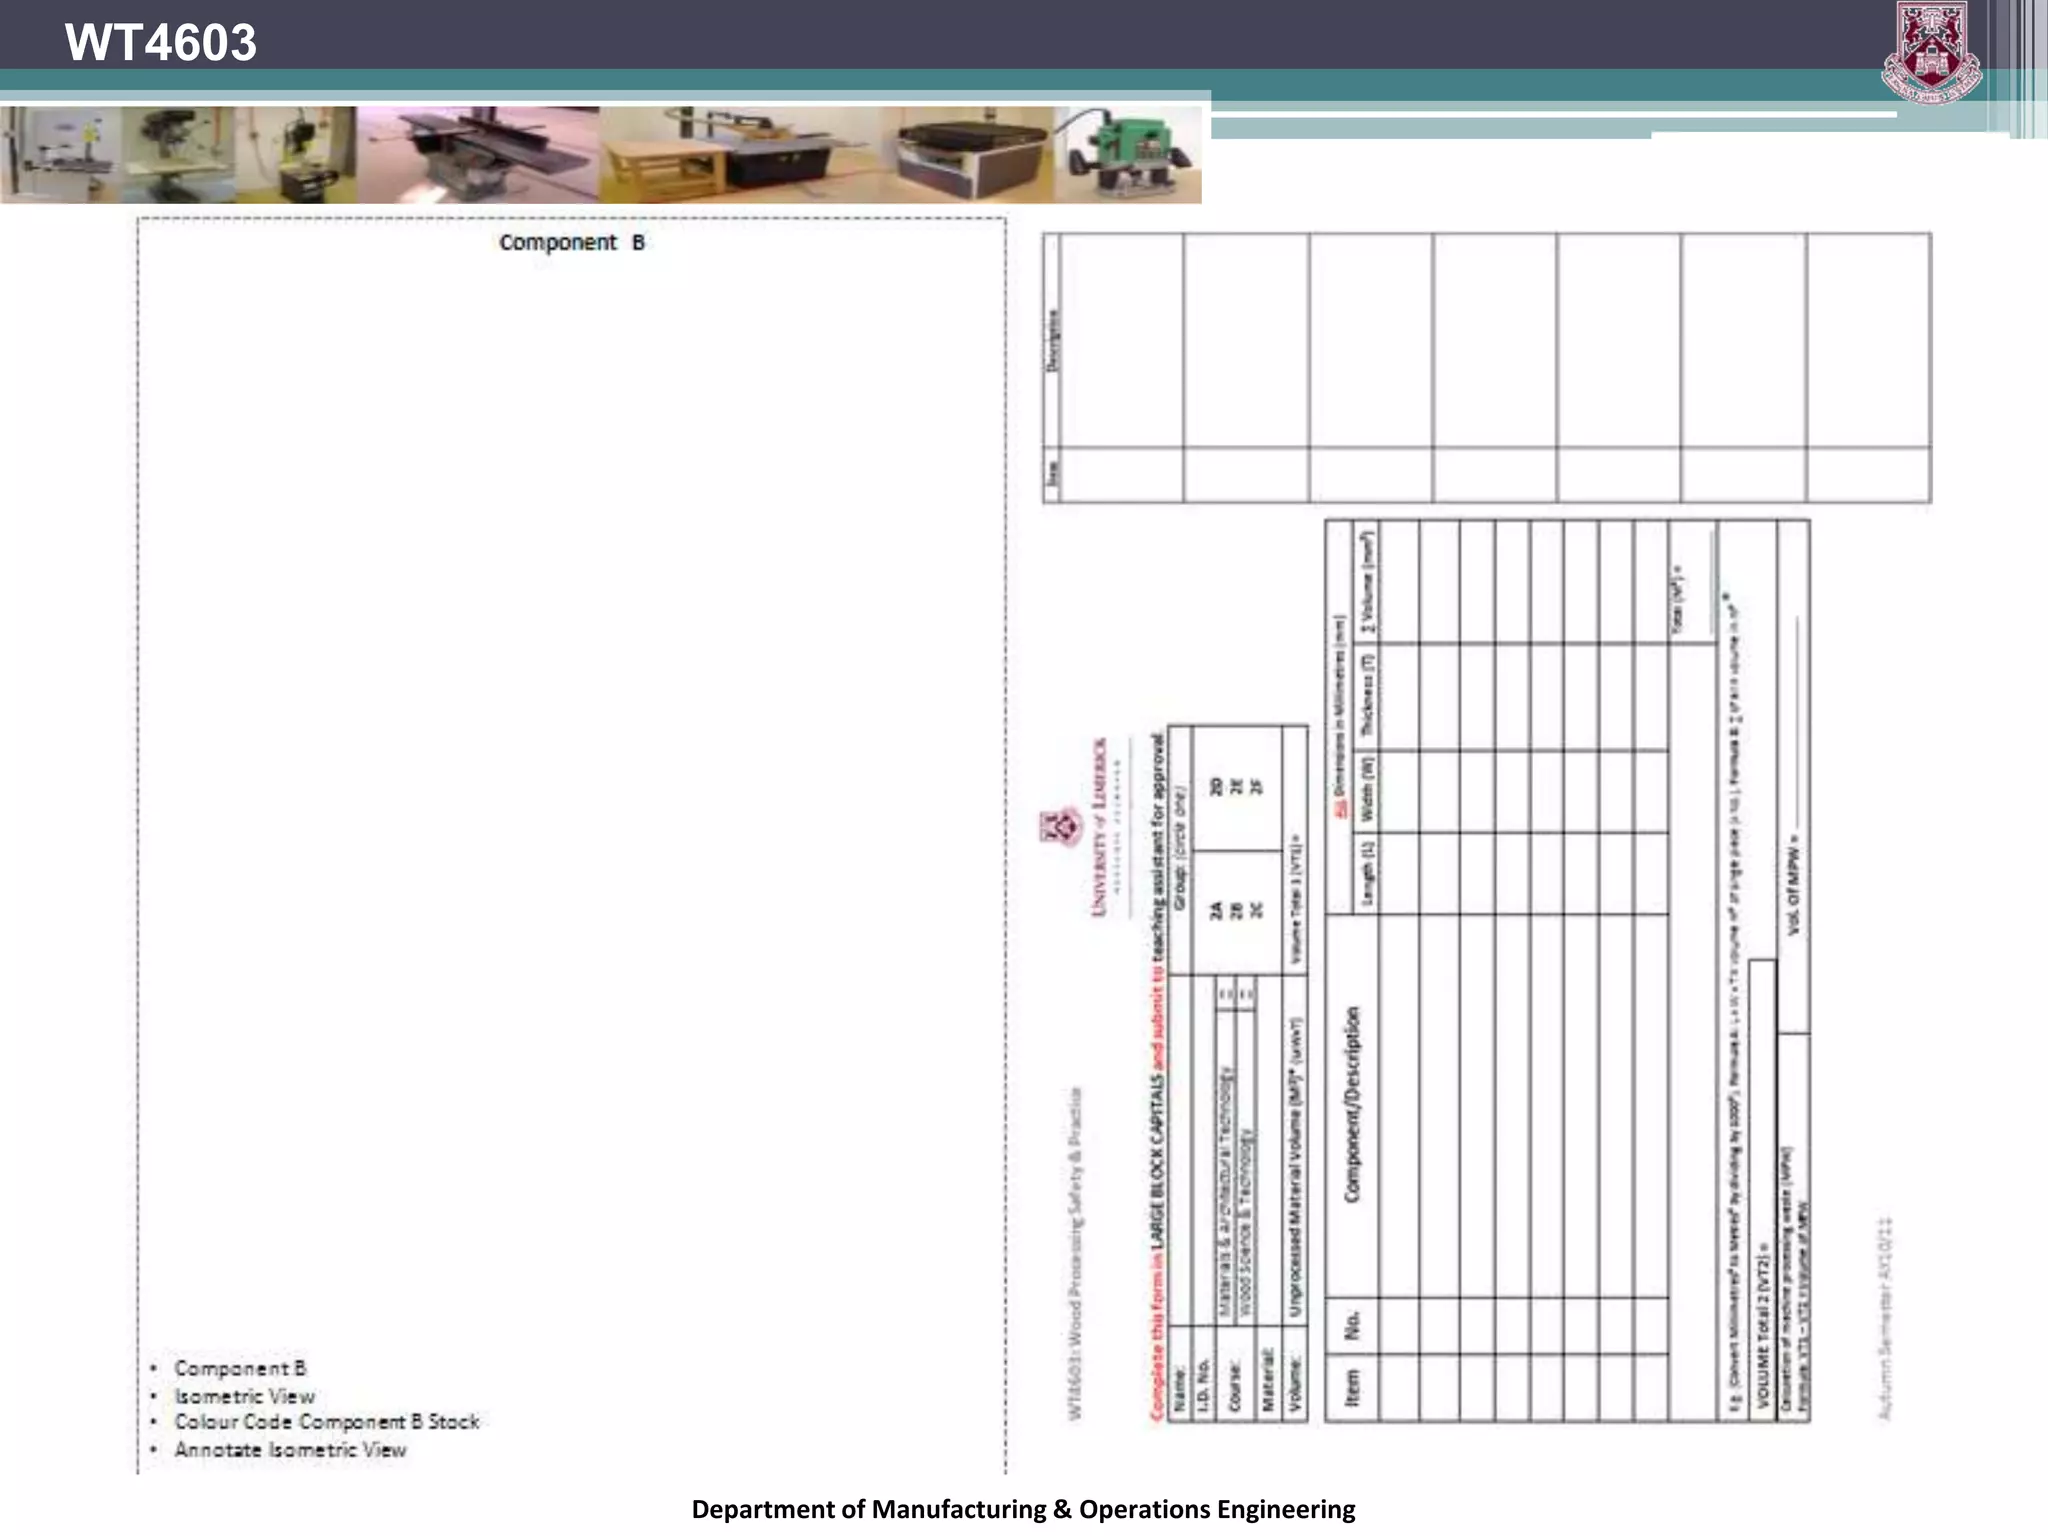Tick the Wood Science & Technology course box
This screenshot has height=1536, width=2048.
tap(1246, 994)
